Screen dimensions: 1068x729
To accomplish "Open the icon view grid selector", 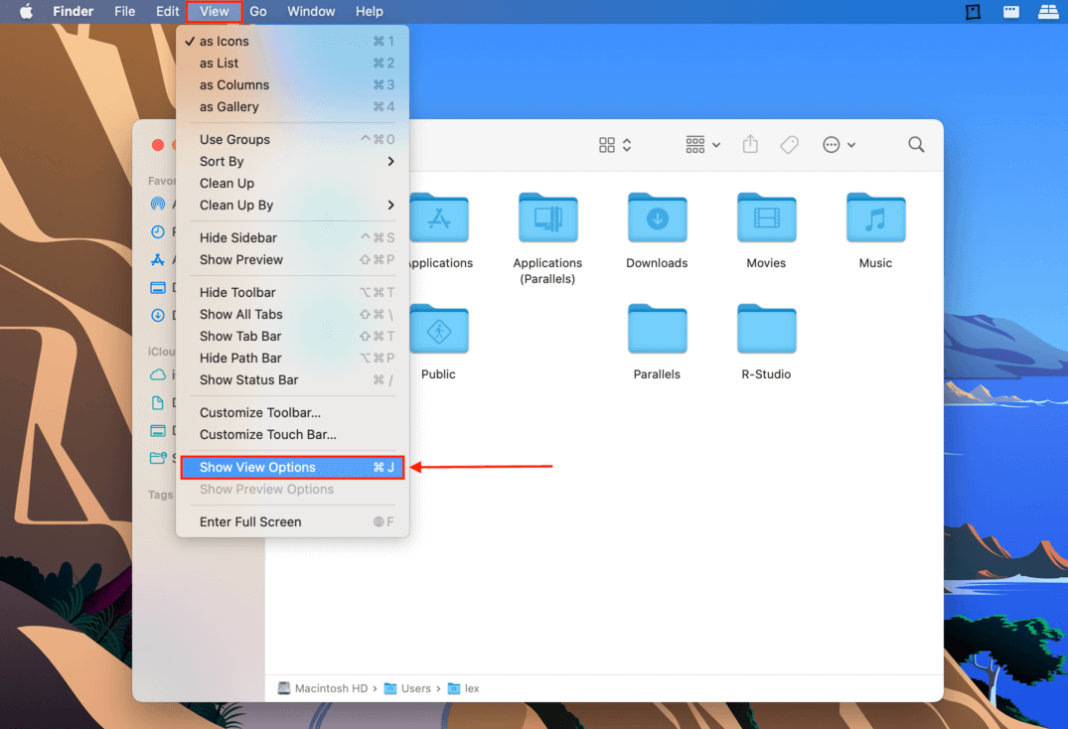I will pyautogui.click(x=612, y=144).
